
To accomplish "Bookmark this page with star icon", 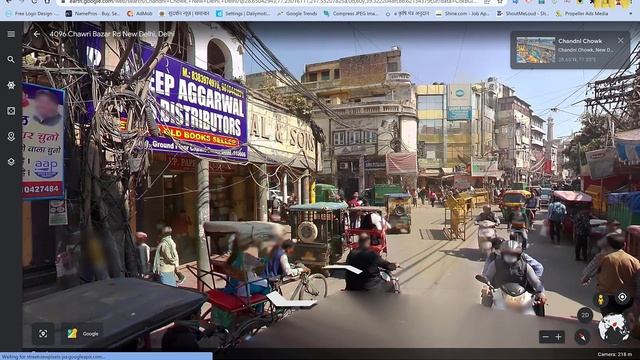I will [500, 2].
